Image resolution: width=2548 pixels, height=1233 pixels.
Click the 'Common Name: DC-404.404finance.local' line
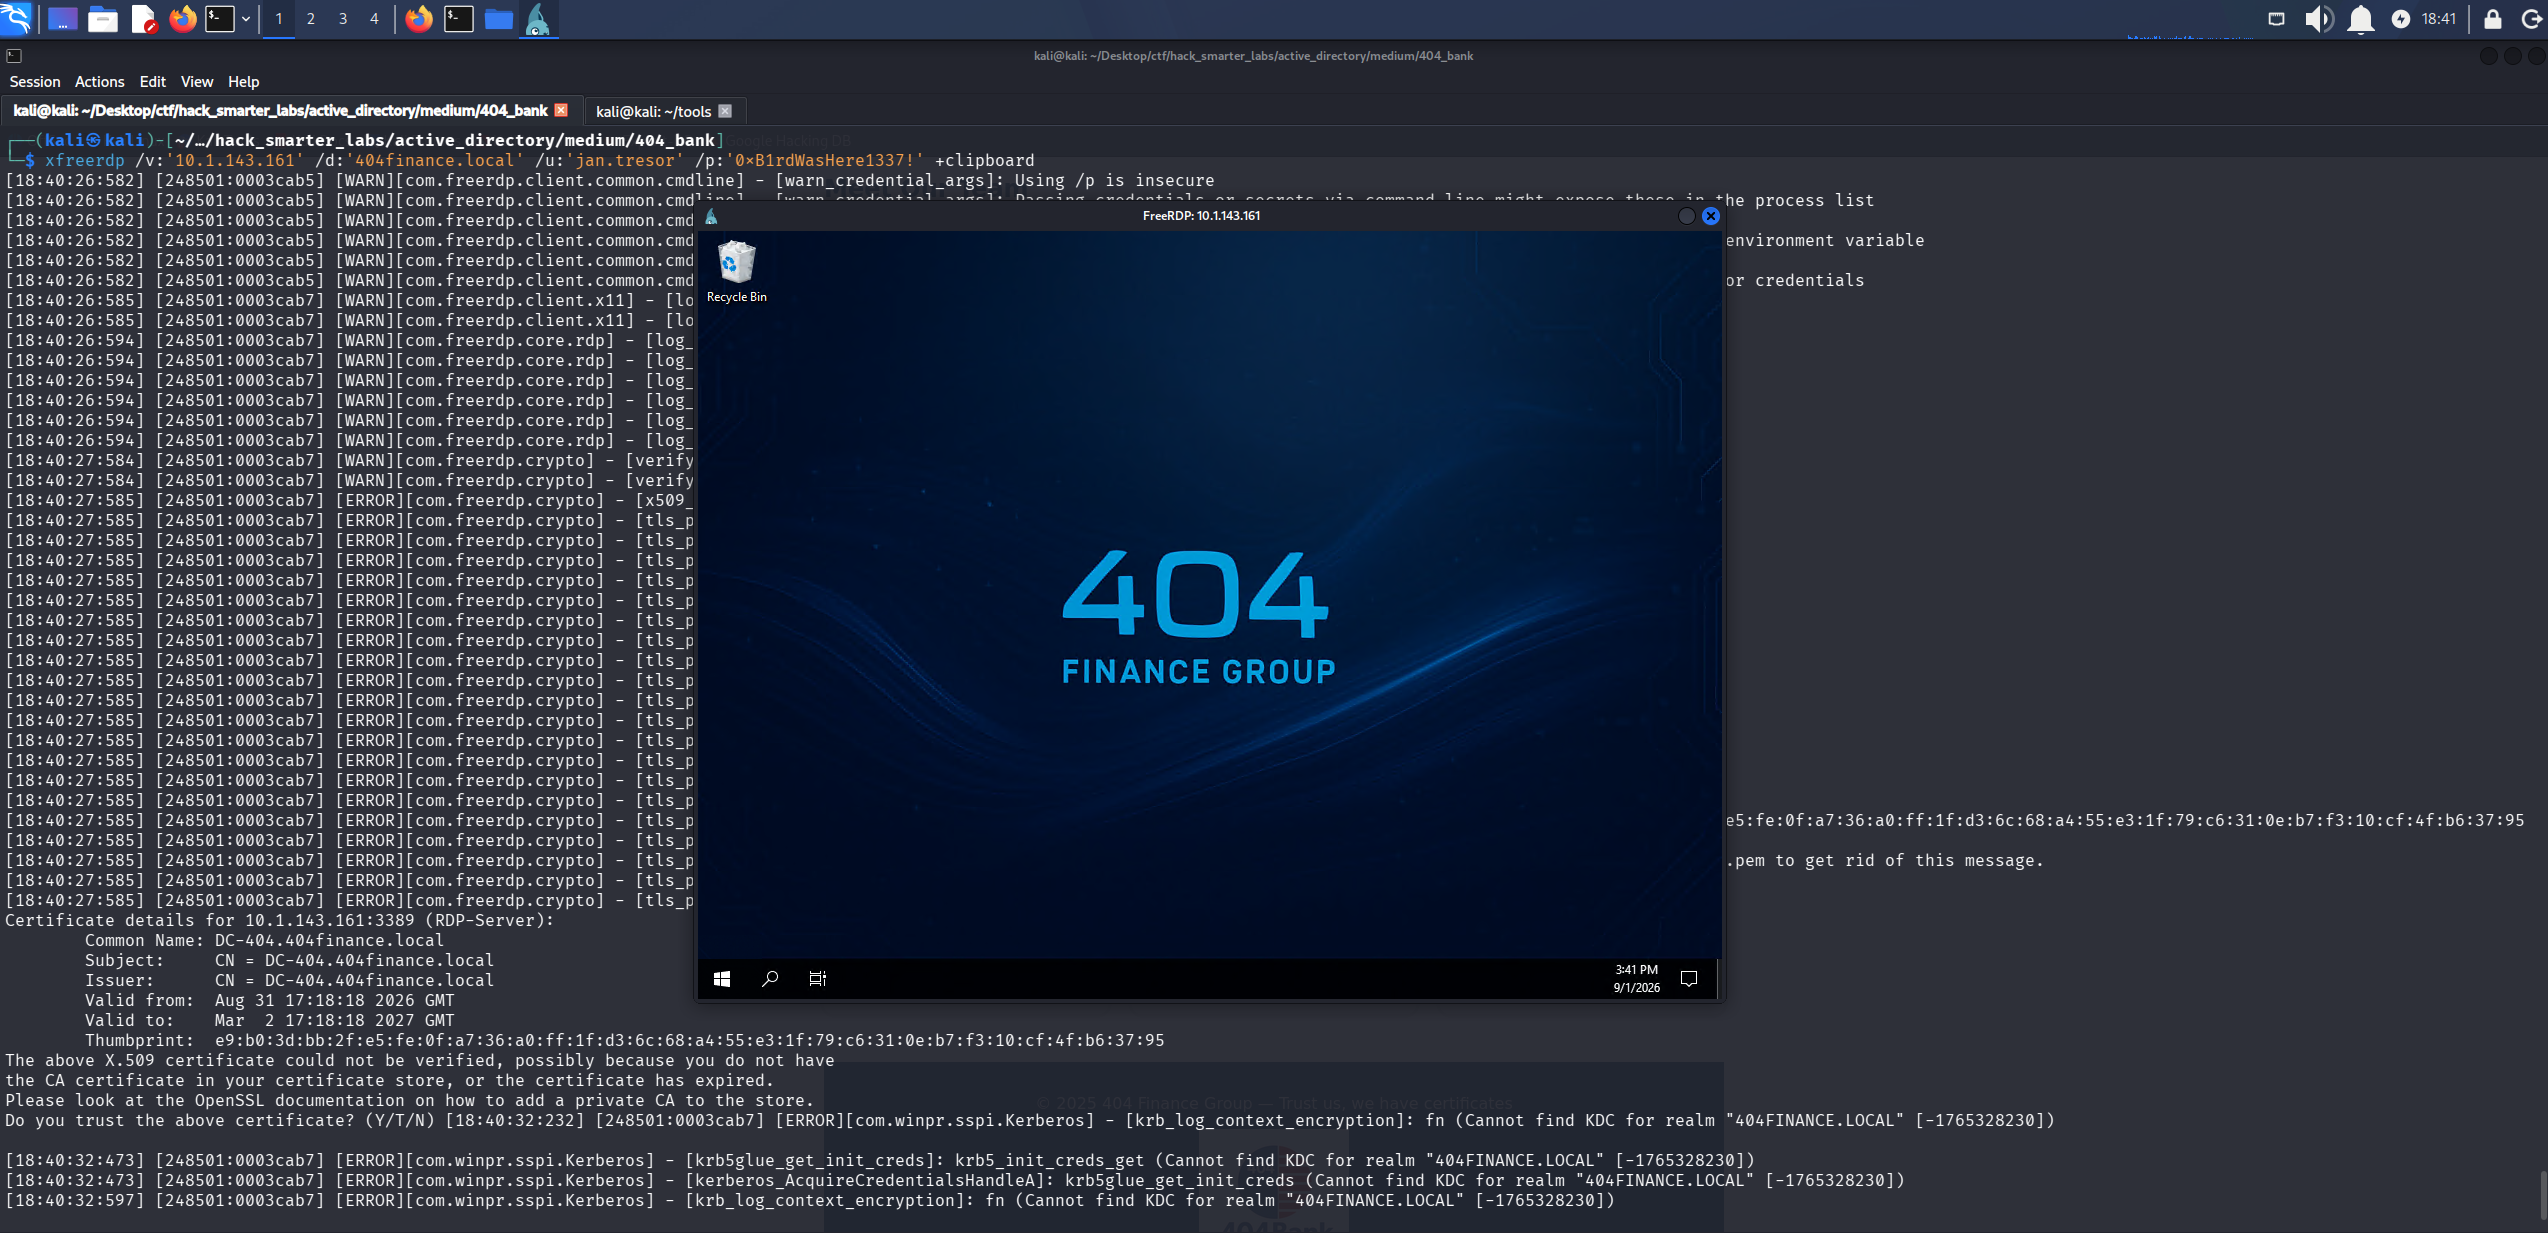coord(264,941)
